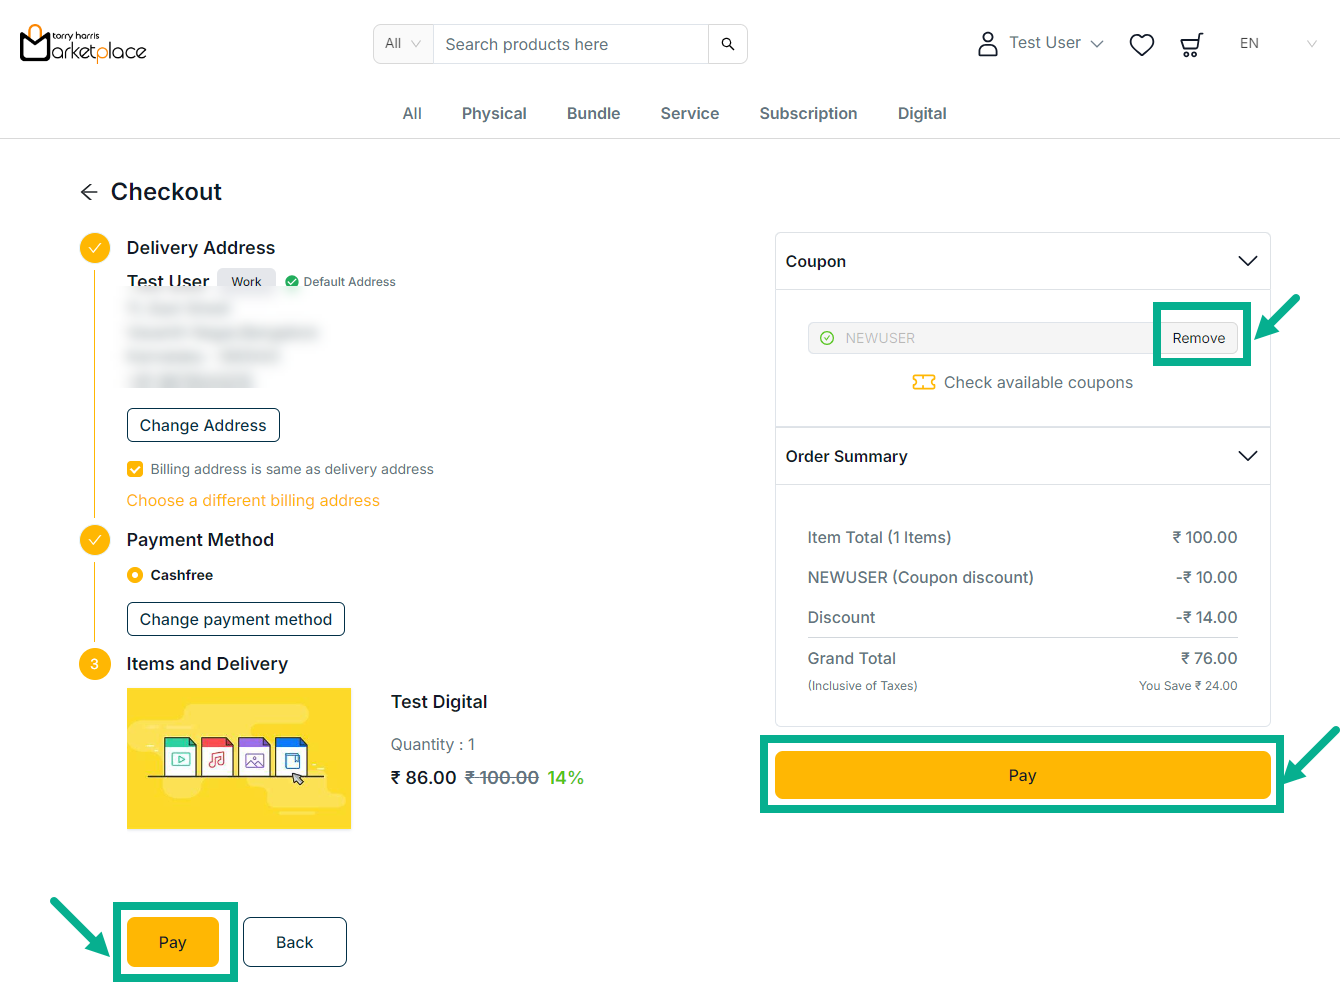The image size is (1340, 982).
Task: Click the search products input field
Action: pyautogui.click(x=570, y=44)
